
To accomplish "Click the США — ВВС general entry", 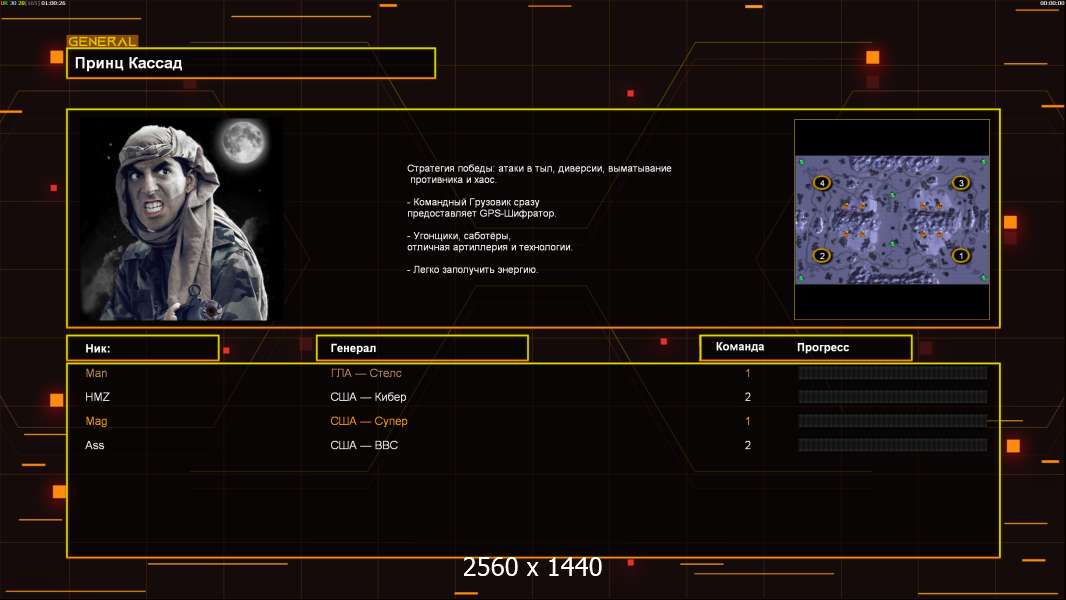I will (x=364, y=445).
